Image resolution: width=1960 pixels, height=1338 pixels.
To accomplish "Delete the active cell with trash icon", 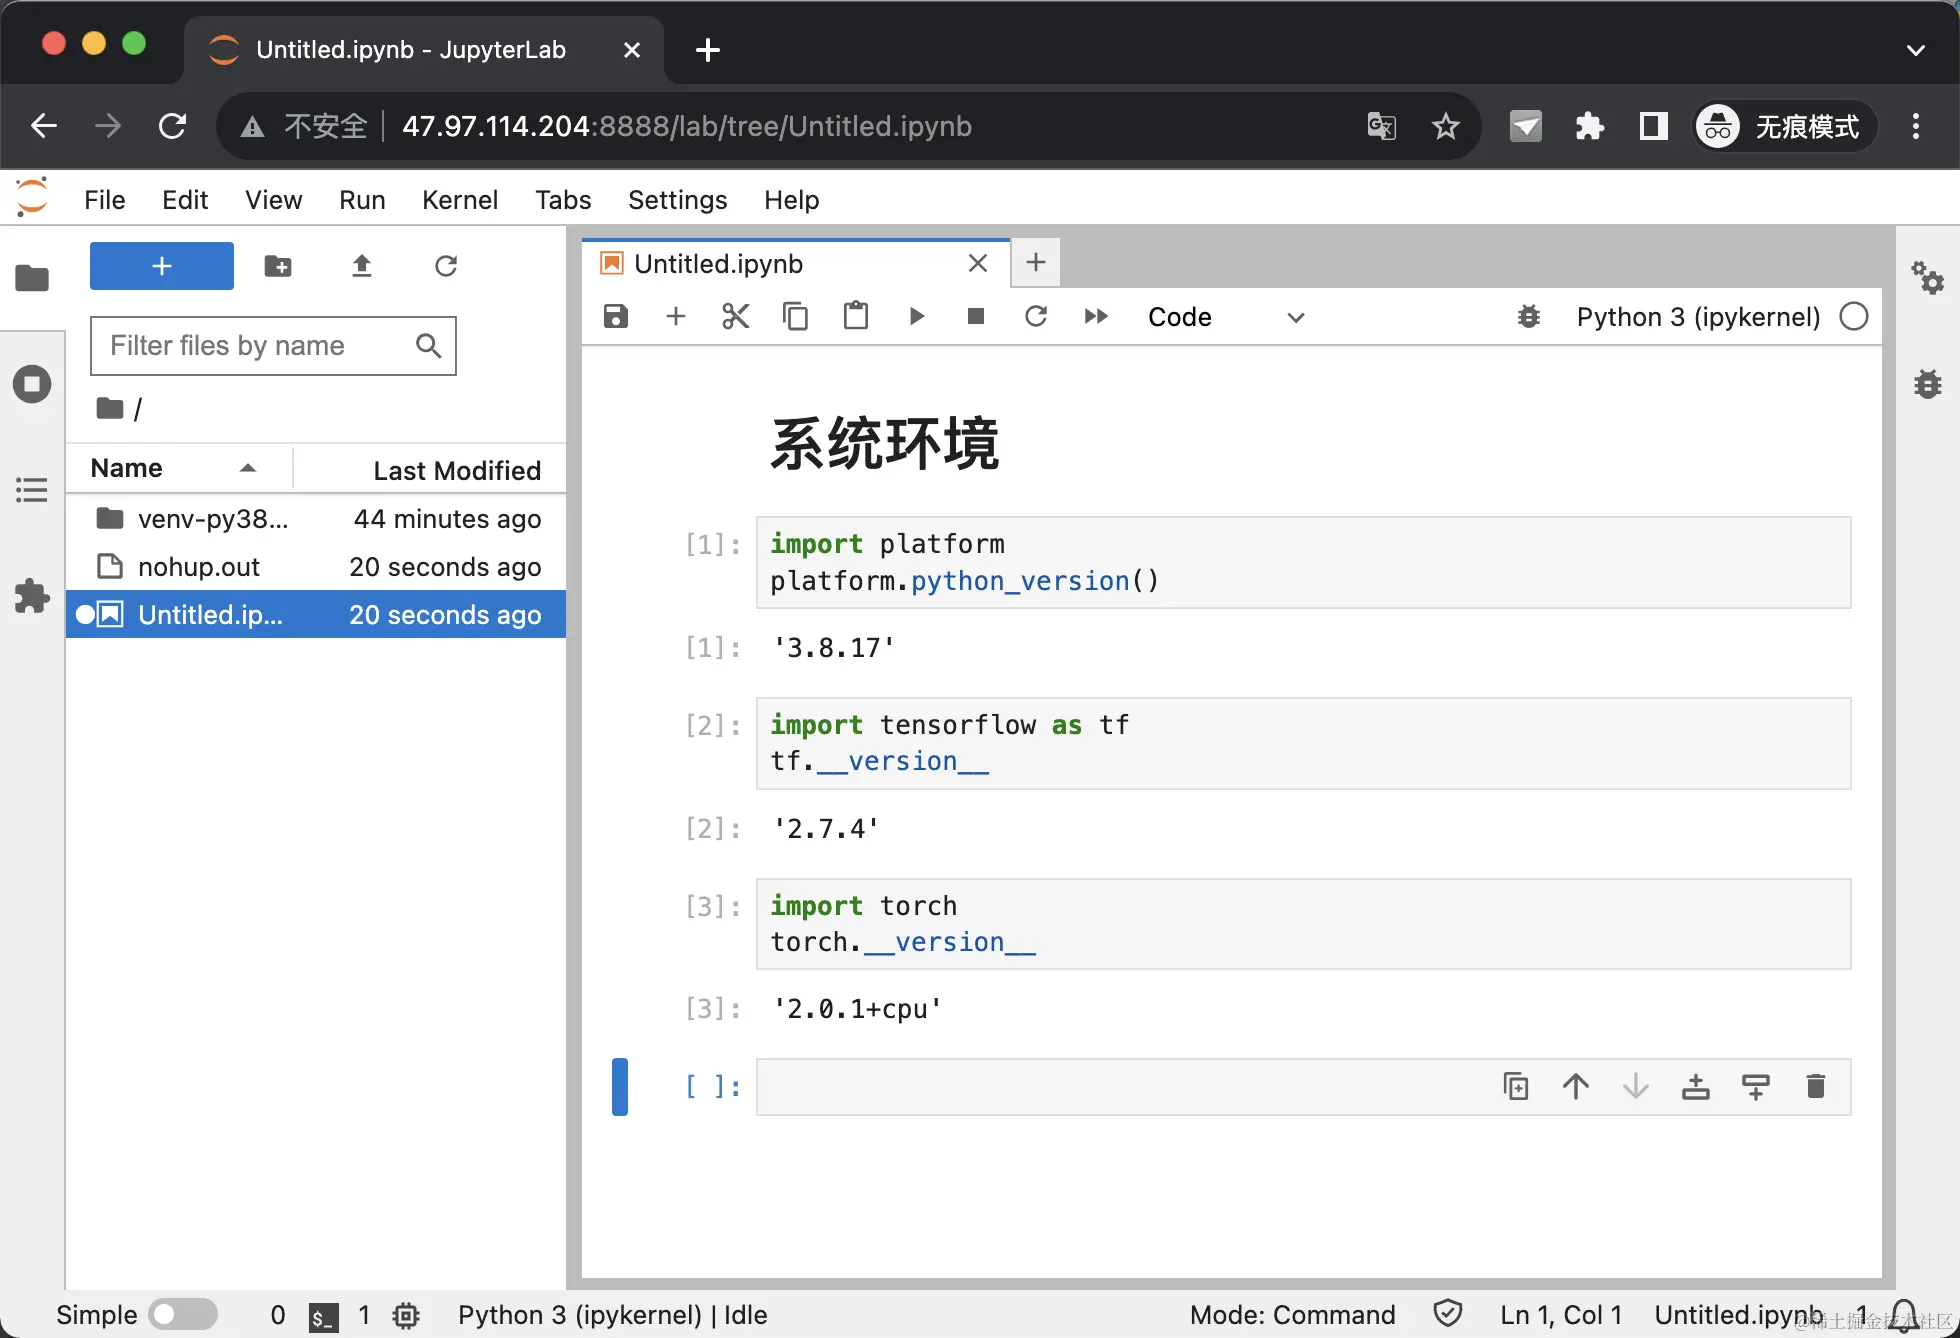I will point(1815,1086).
